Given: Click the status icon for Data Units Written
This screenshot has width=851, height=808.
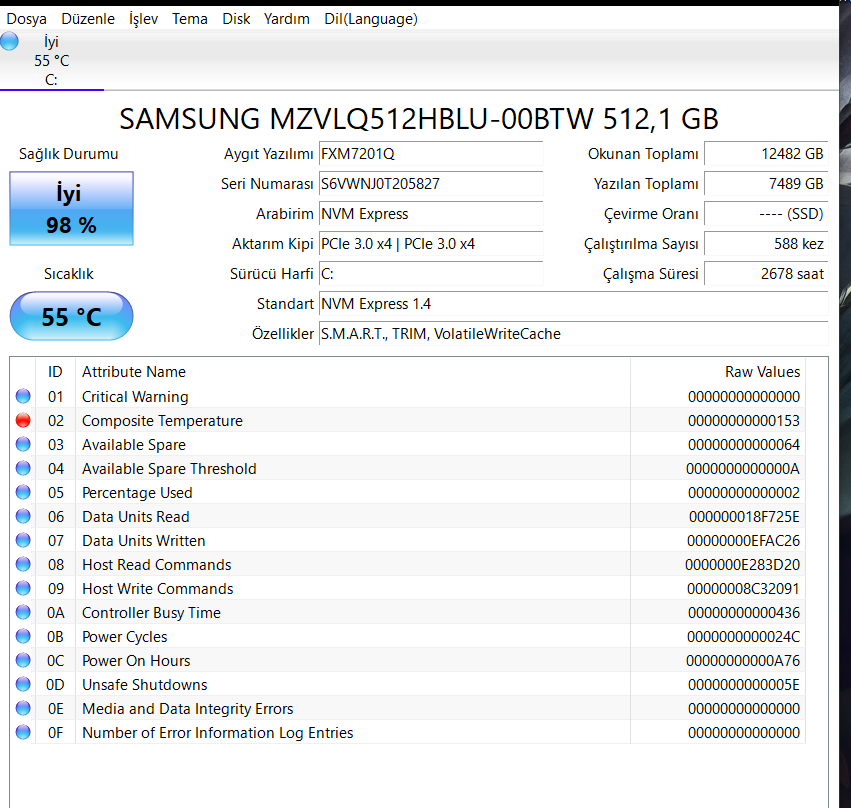Looking at the screenshot, I should [23, 540].
